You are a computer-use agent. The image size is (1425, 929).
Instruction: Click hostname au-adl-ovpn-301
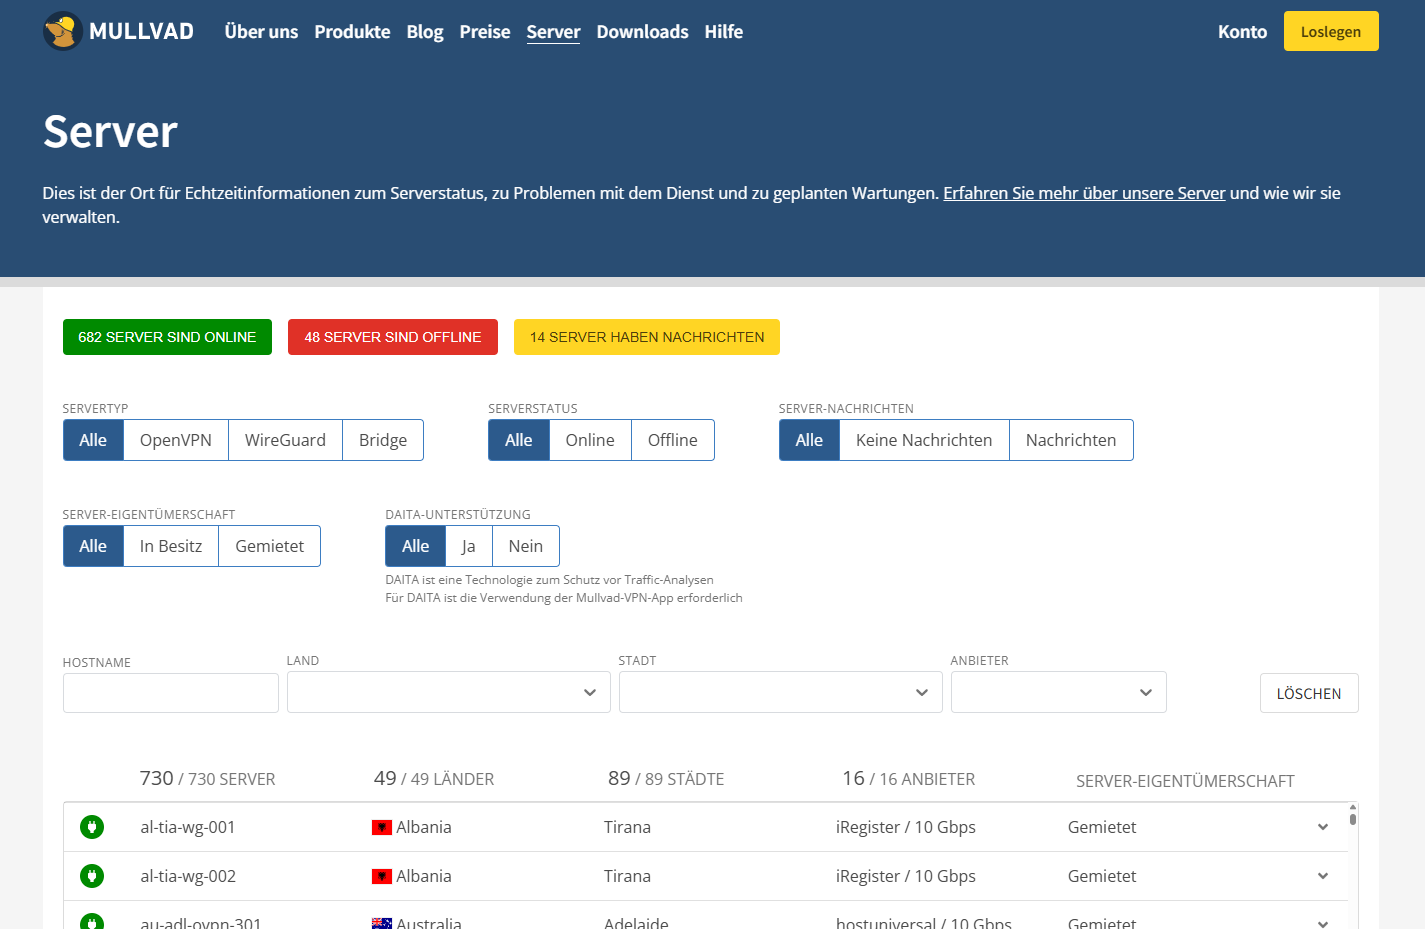tap(201, 923)
